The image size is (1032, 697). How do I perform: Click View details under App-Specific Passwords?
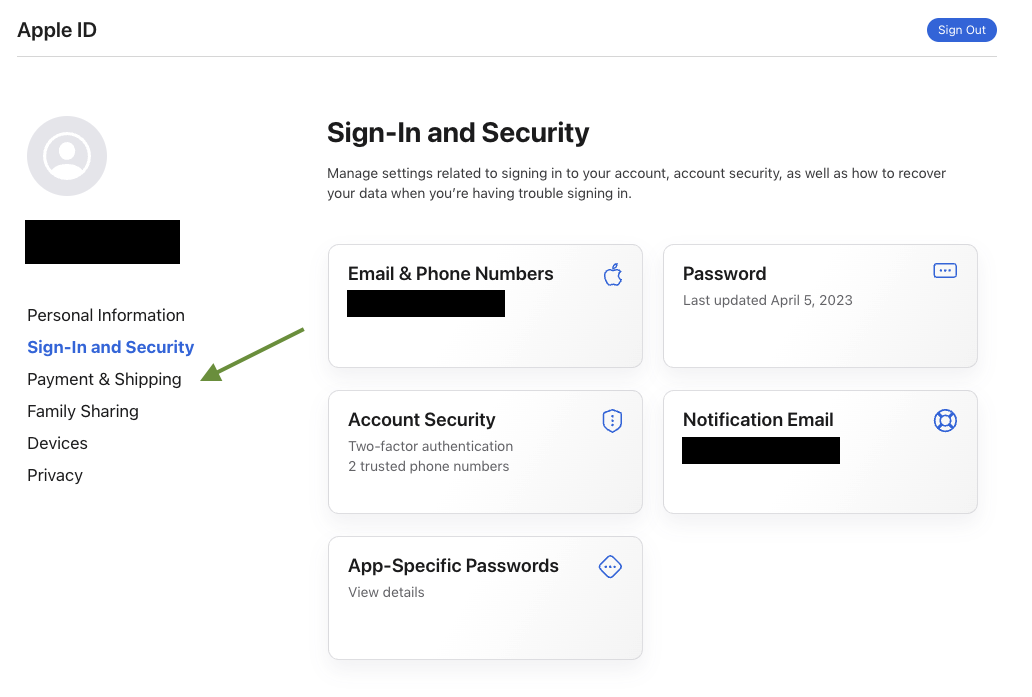[x=386, y=592]
